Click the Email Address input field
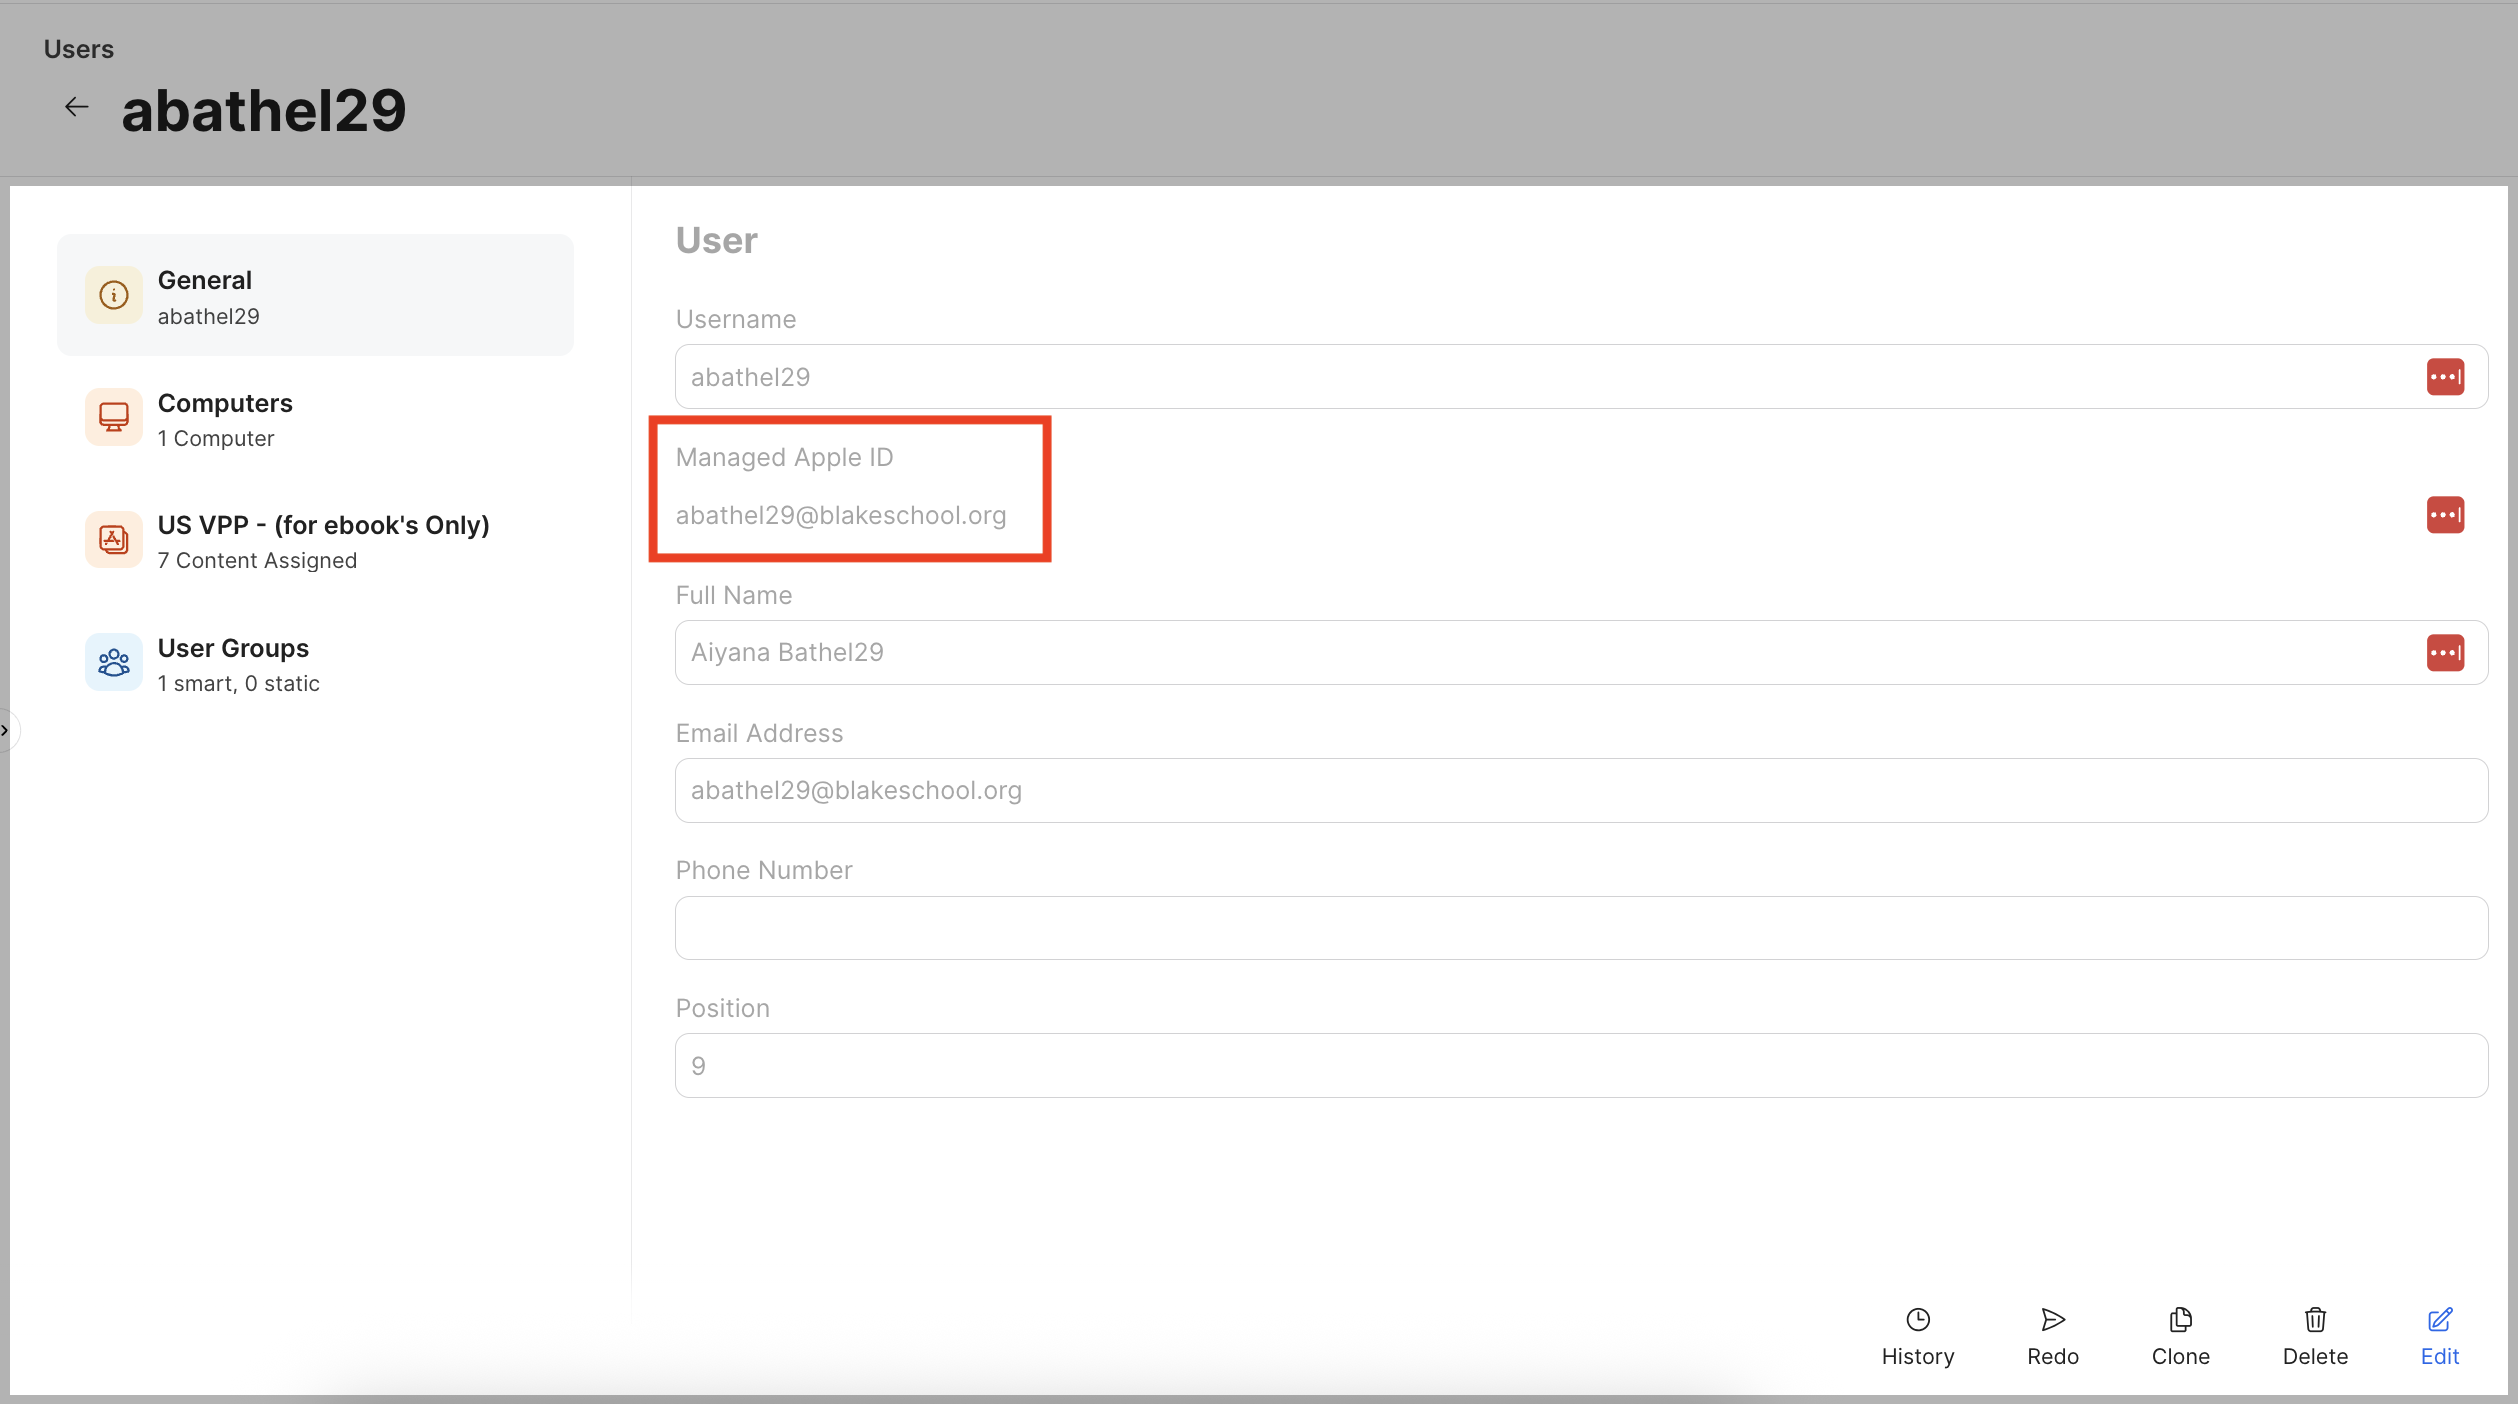This screenshot has width=2518, height=1404. [1581, 791]
